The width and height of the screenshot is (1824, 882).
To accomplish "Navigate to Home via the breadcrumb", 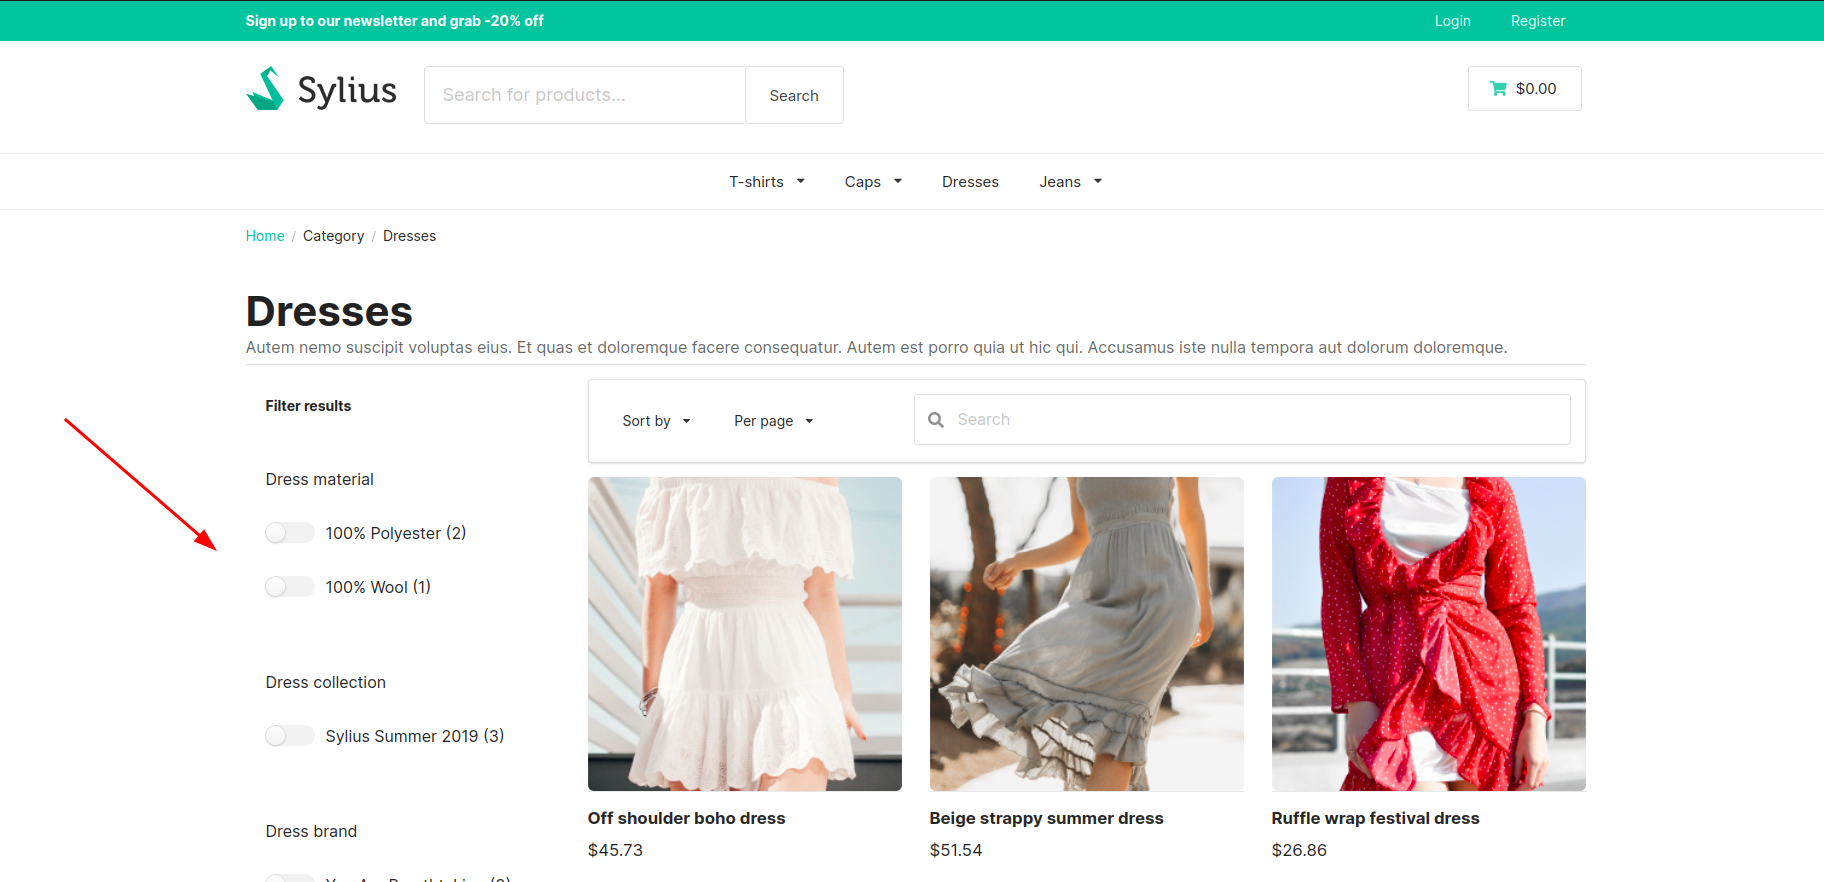I will coord(265,236).
